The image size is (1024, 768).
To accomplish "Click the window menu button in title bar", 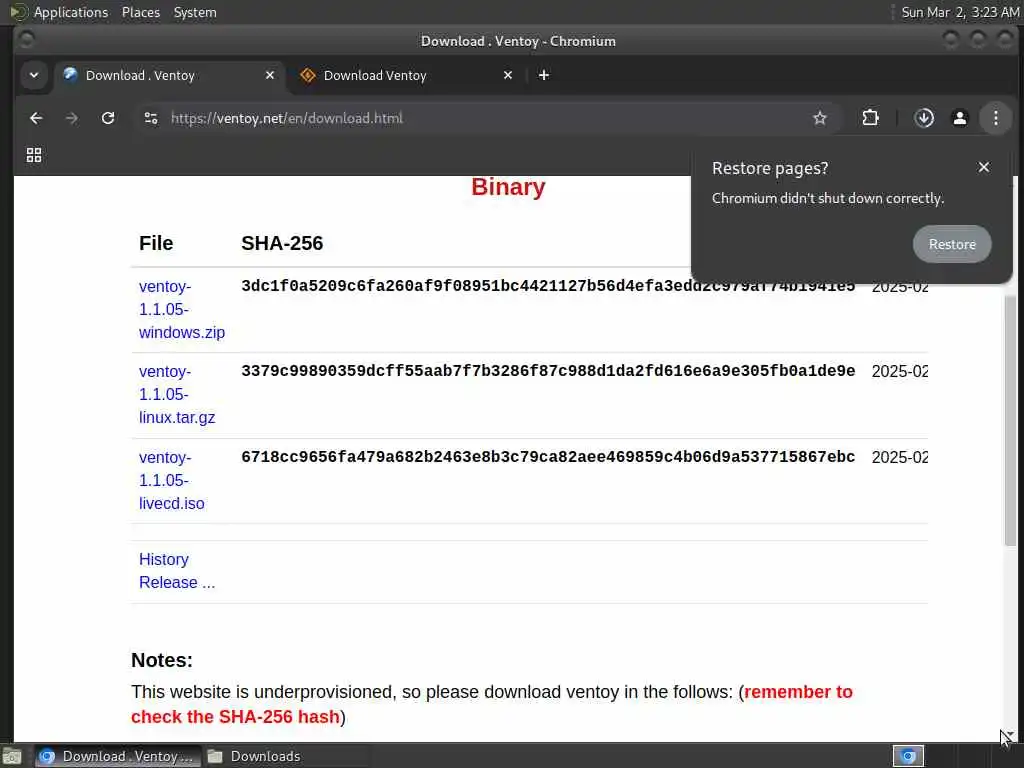I will point(27,40).
